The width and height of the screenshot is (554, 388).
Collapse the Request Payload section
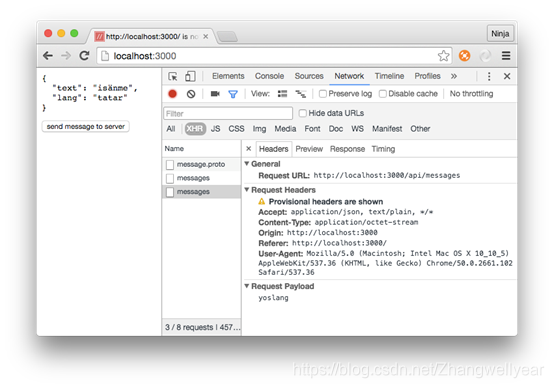click(x=247, y=286)
